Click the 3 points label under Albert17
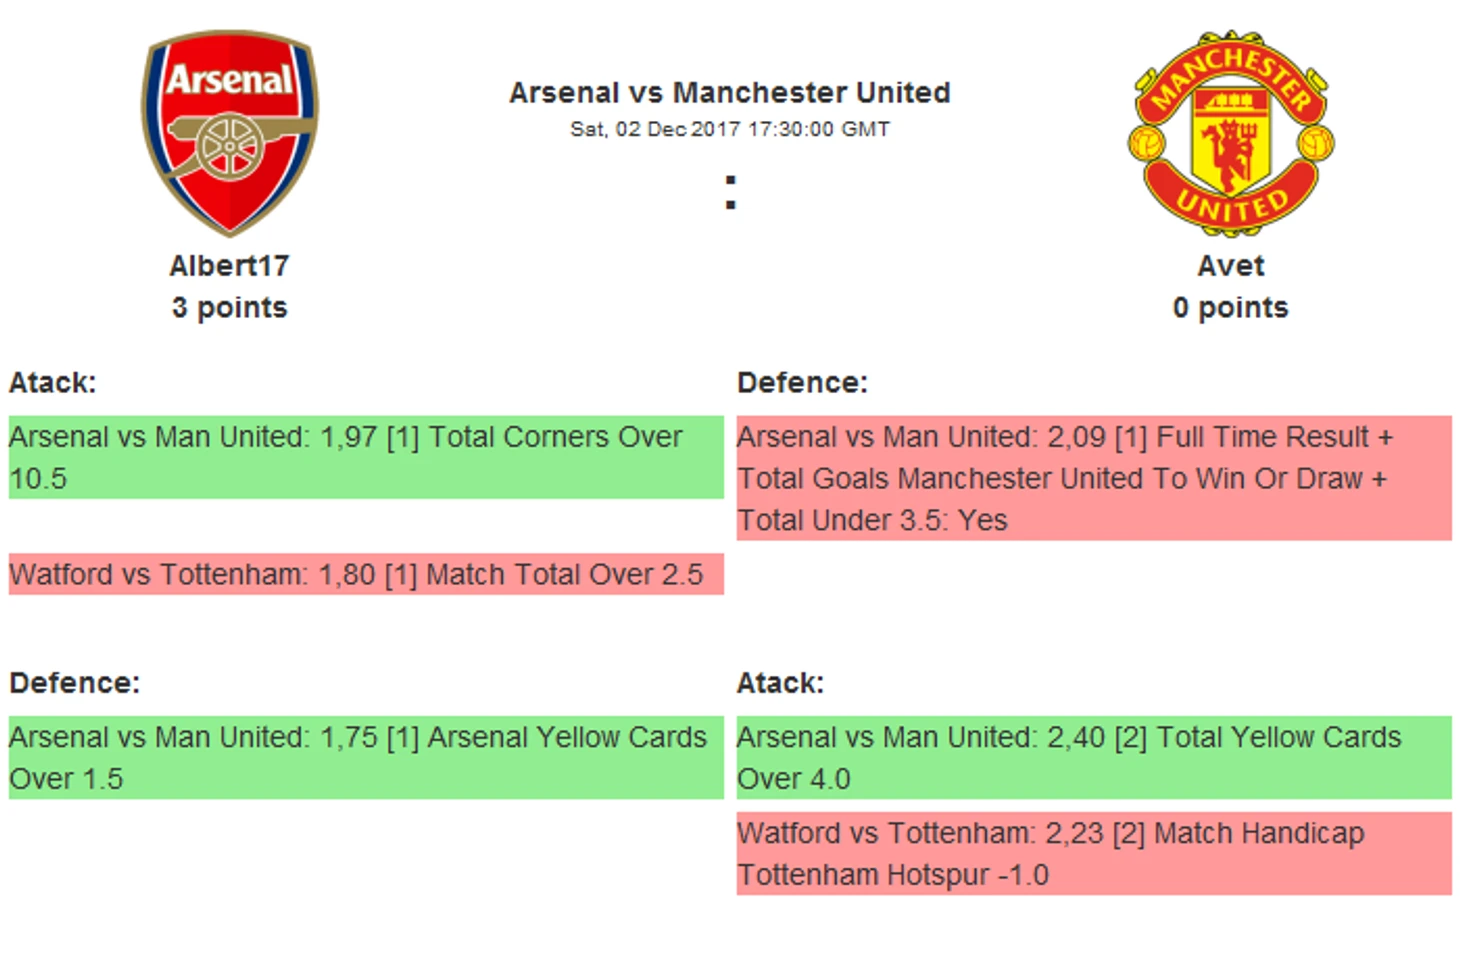1460x959 pixels. [229, 307]
